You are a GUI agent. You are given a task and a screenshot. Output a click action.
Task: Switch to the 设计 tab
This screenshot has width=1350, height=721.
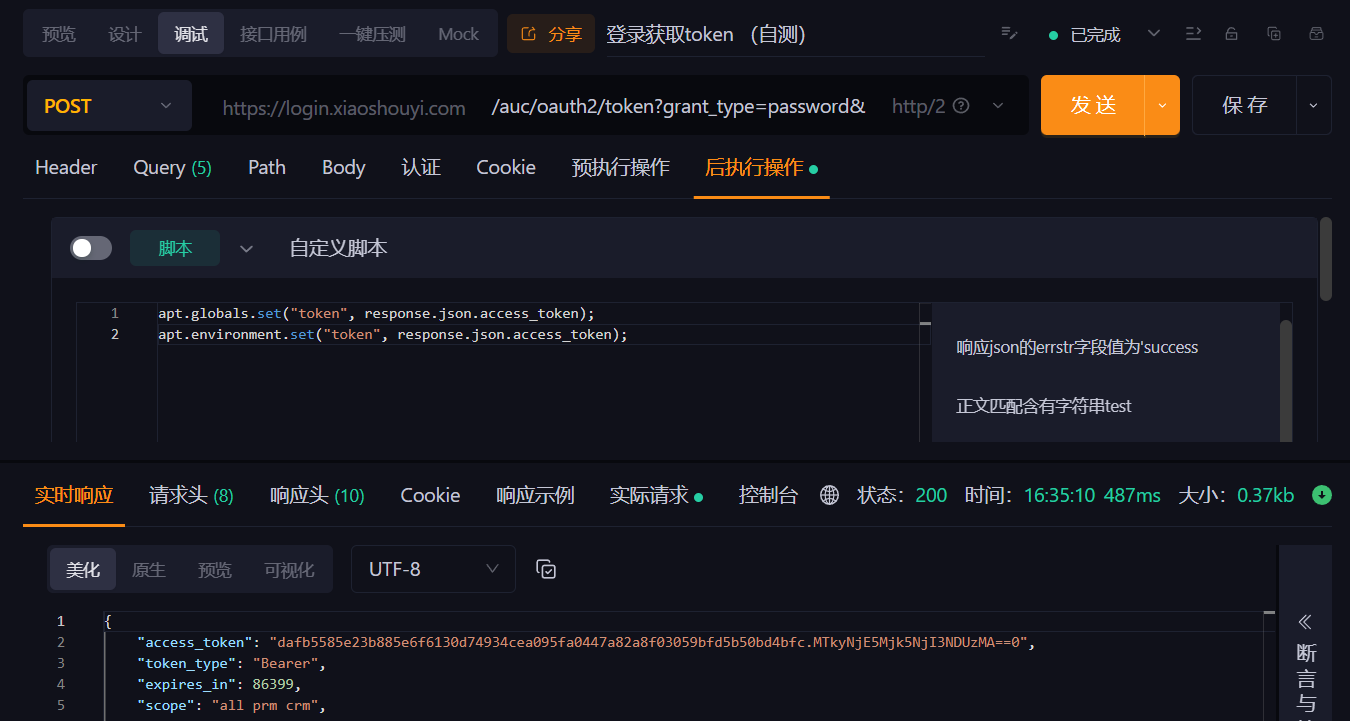125,34
